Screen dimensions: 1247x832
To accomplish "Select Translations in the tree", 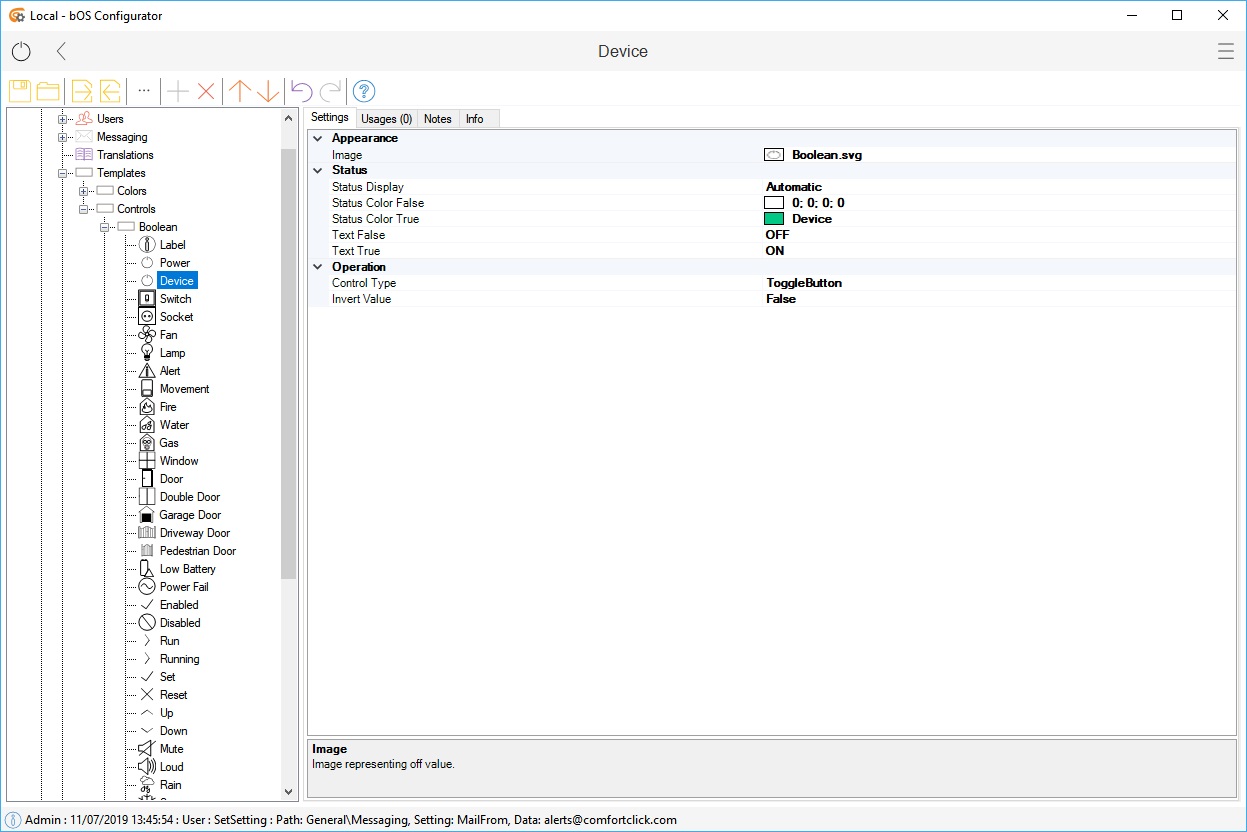I will 125,155.
